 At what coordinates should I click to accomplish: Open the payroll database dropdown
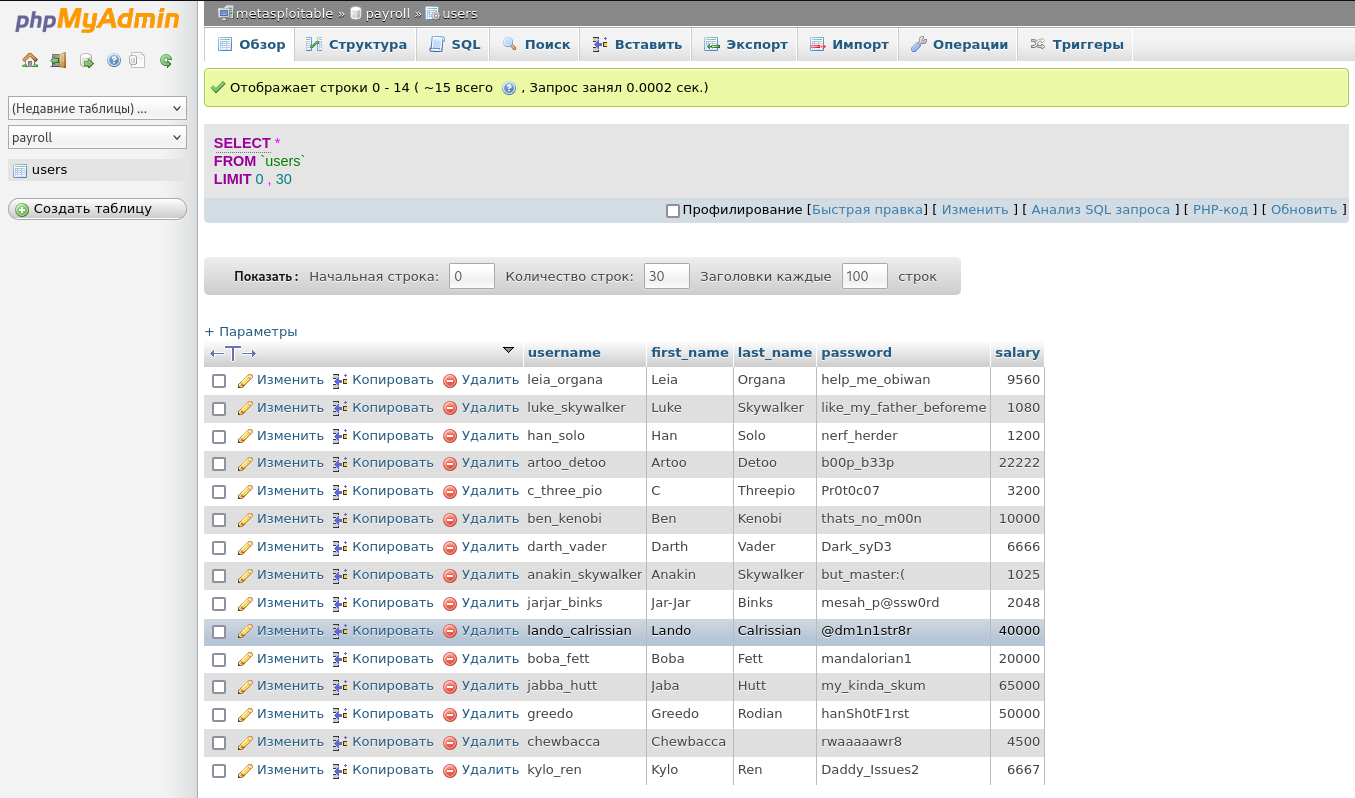97,137
